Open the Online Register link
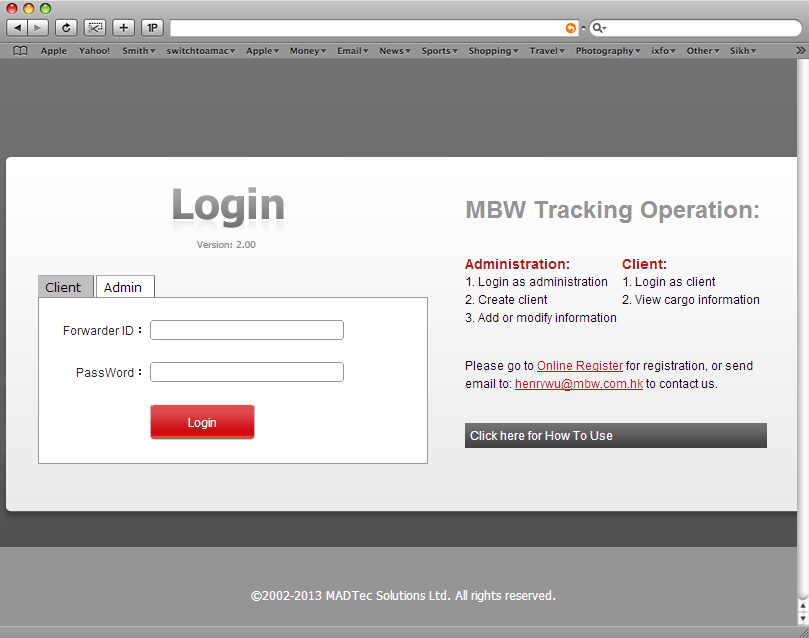The height and width of the screenshot is (638, 809). click(x=580, y=366)
